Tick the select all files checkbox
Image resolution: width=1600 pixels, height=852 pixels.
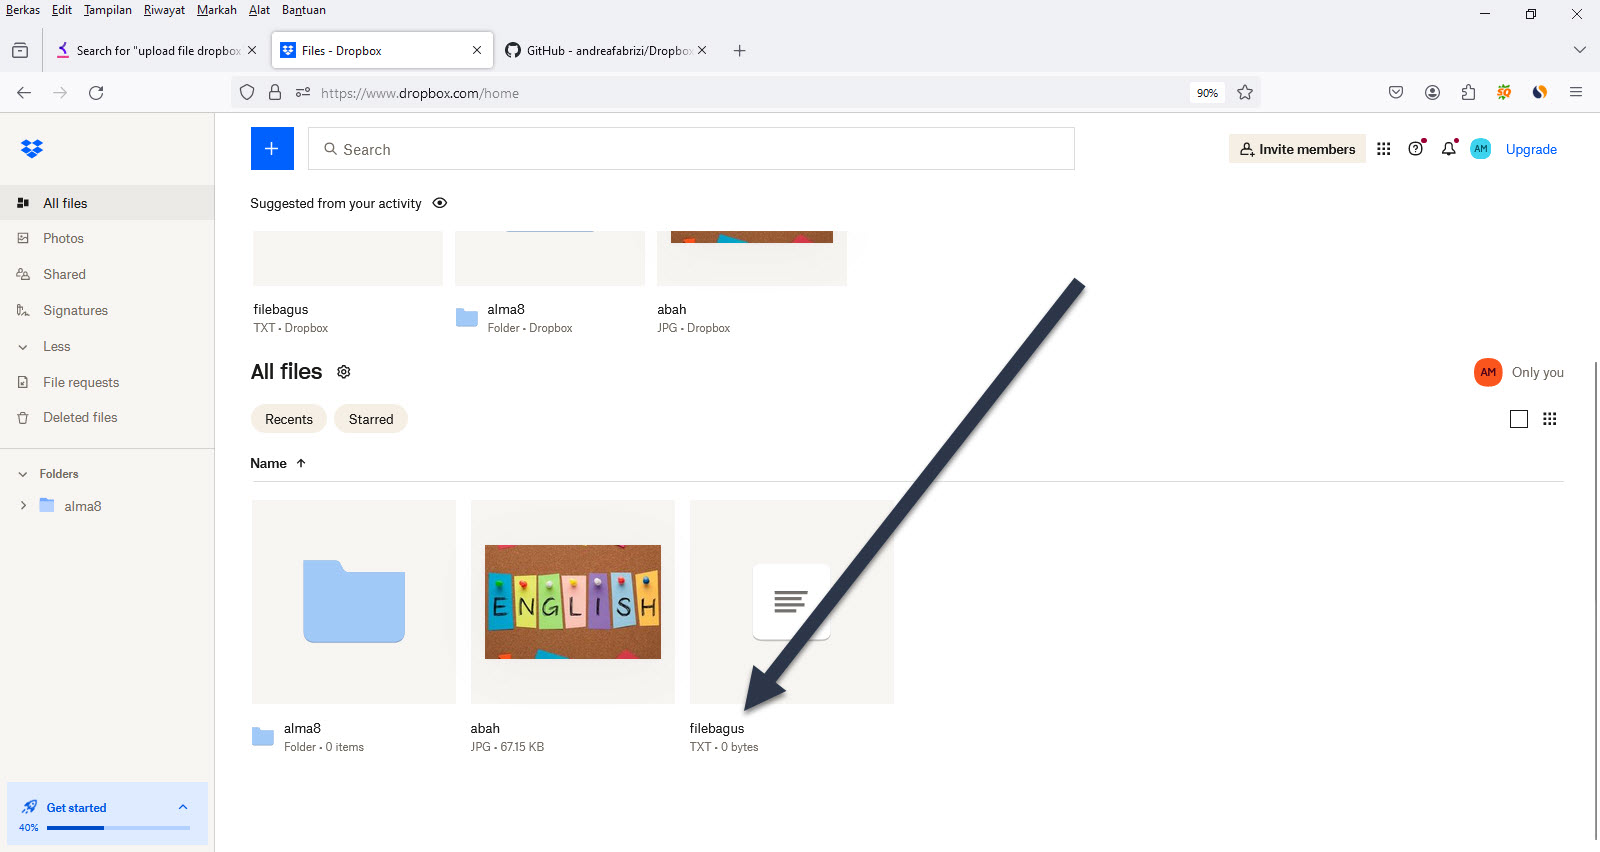pos(1518,419)
